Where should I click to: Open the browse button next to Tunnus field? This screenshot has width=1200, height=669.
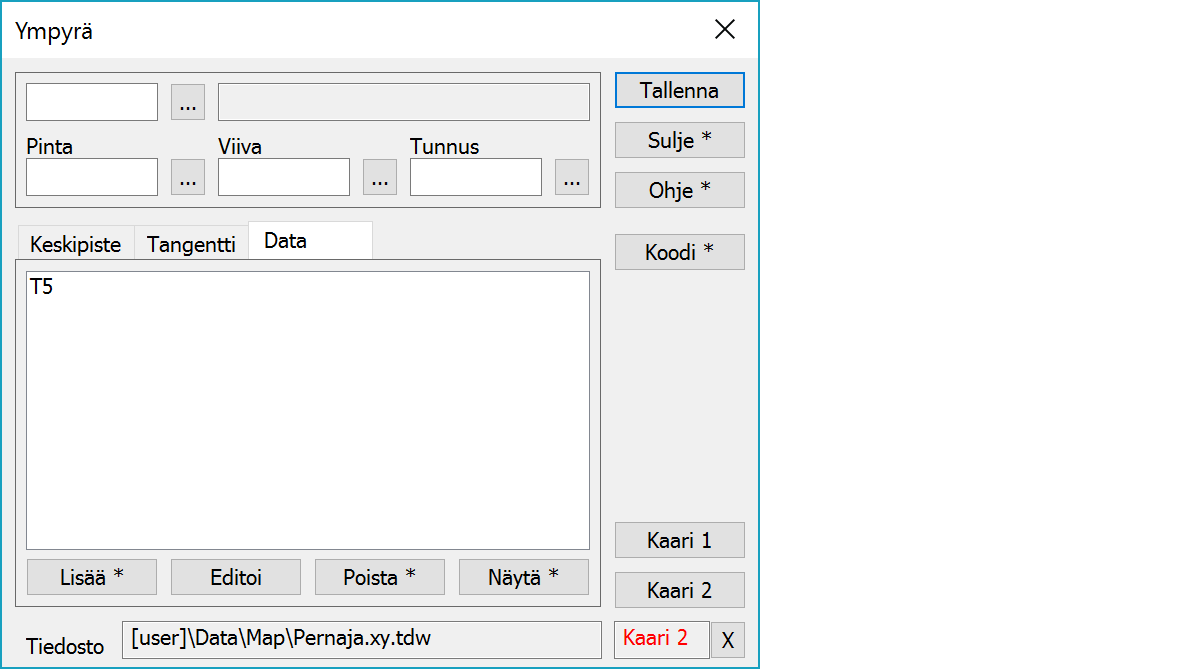pyautogui.click(x=572, y=177)
